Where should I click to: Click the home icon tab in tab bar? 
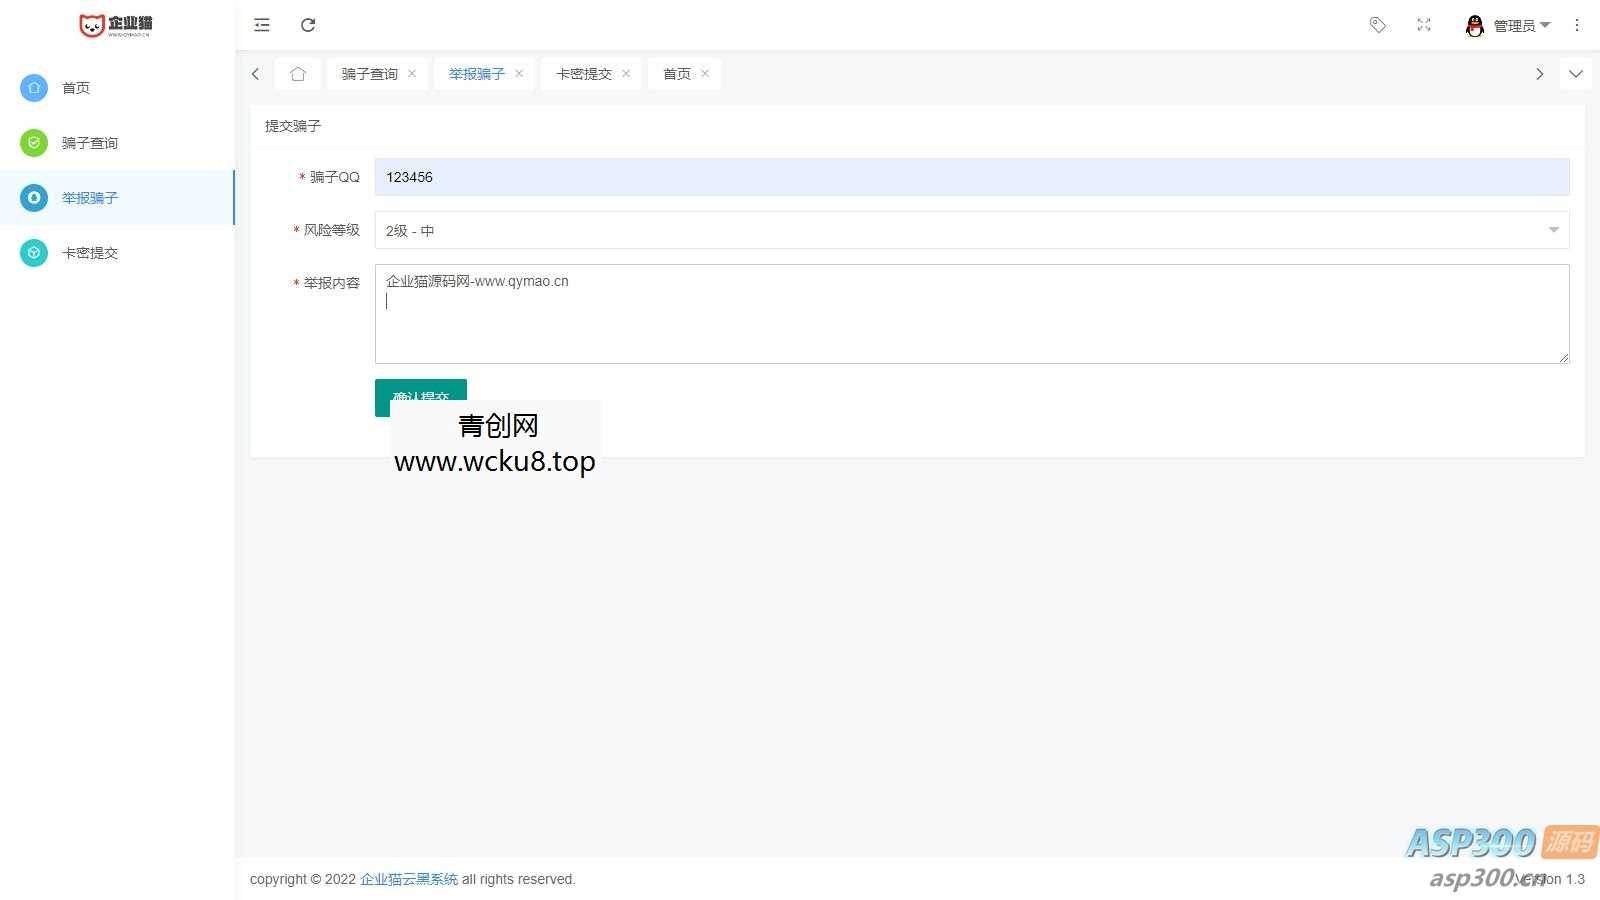[297, 73]
